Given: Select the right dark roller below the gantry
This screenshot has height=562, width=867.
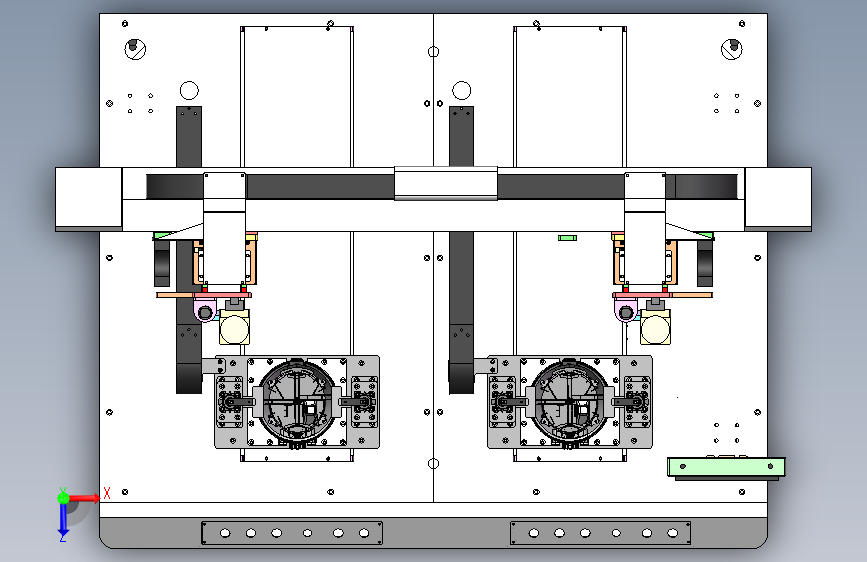Looking at the screenshot, I should click(705, 263).
